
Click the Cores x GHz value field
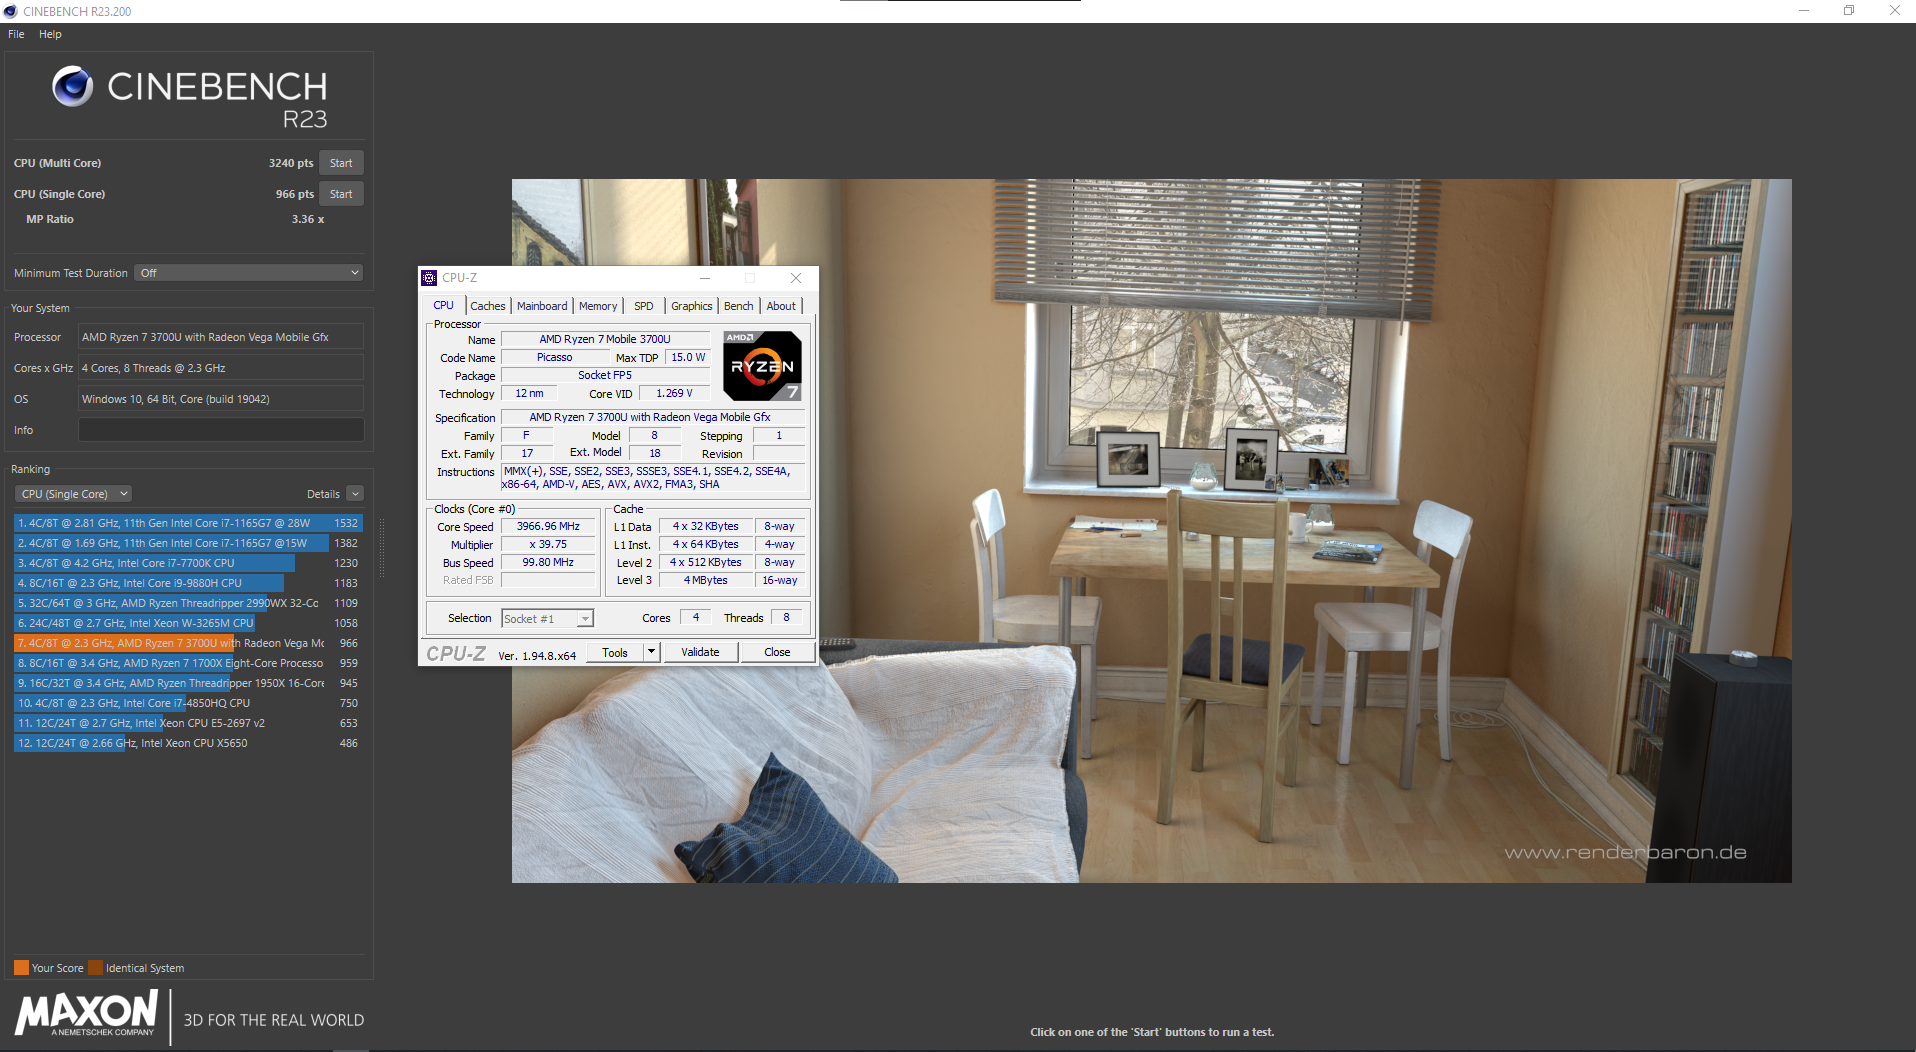pyautogui.click(x=221, y=368)
